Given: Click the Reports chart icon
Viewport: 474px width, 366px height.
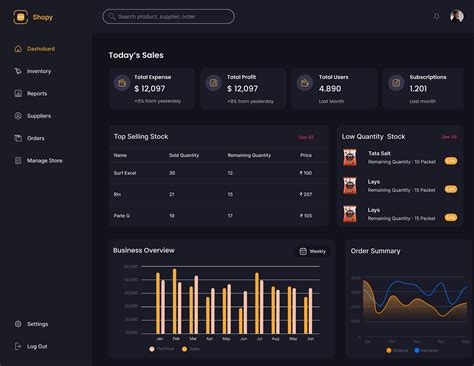Looking at the screenshot, I should [18, 93].
